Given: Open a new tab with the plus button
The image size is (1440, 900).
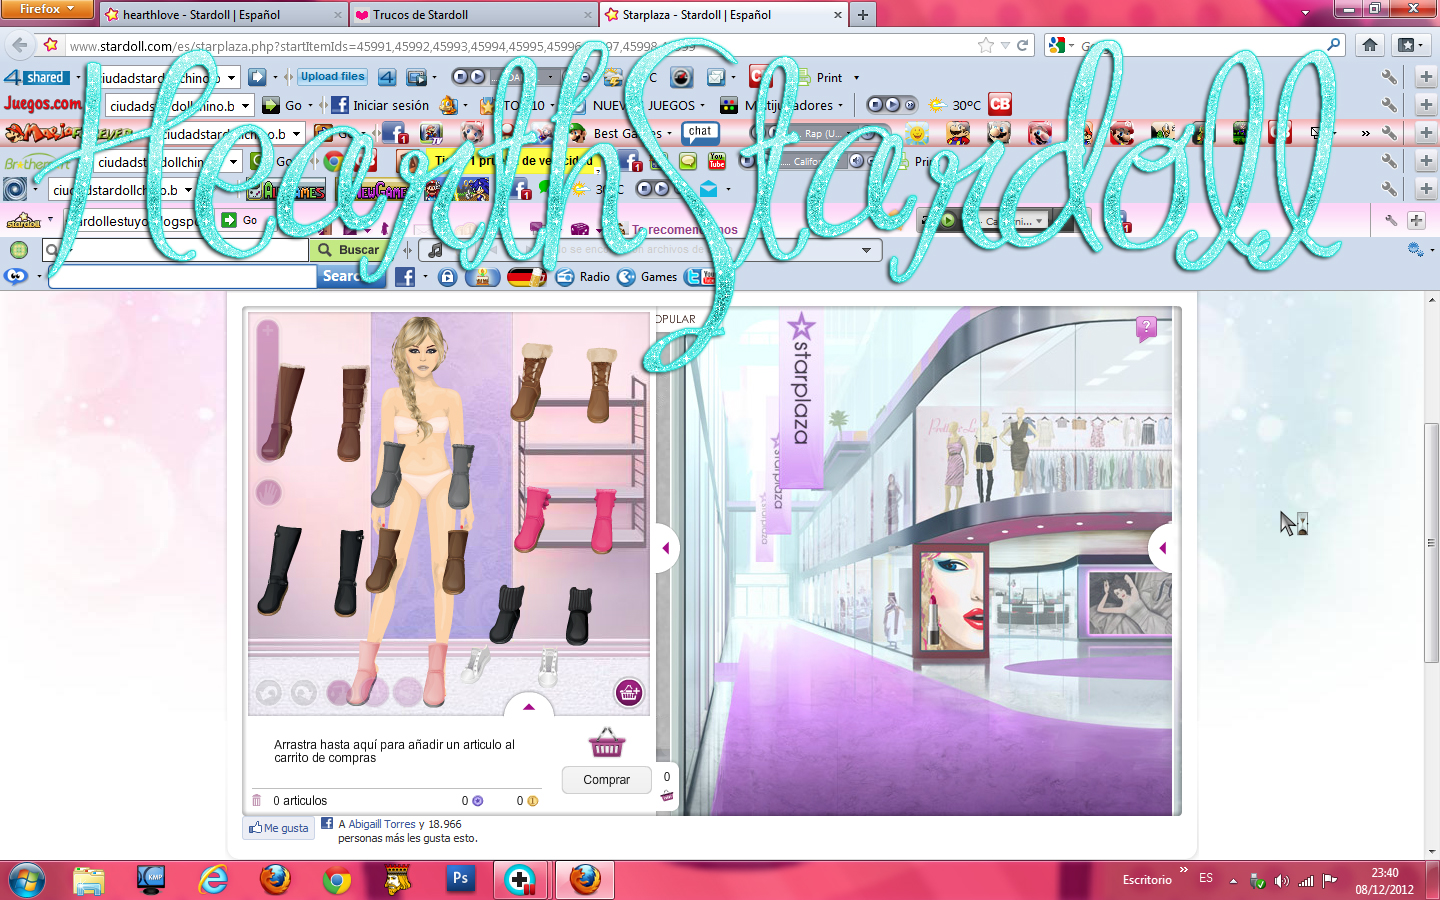Looking at the screenshot, I should [x=862, y=15].
